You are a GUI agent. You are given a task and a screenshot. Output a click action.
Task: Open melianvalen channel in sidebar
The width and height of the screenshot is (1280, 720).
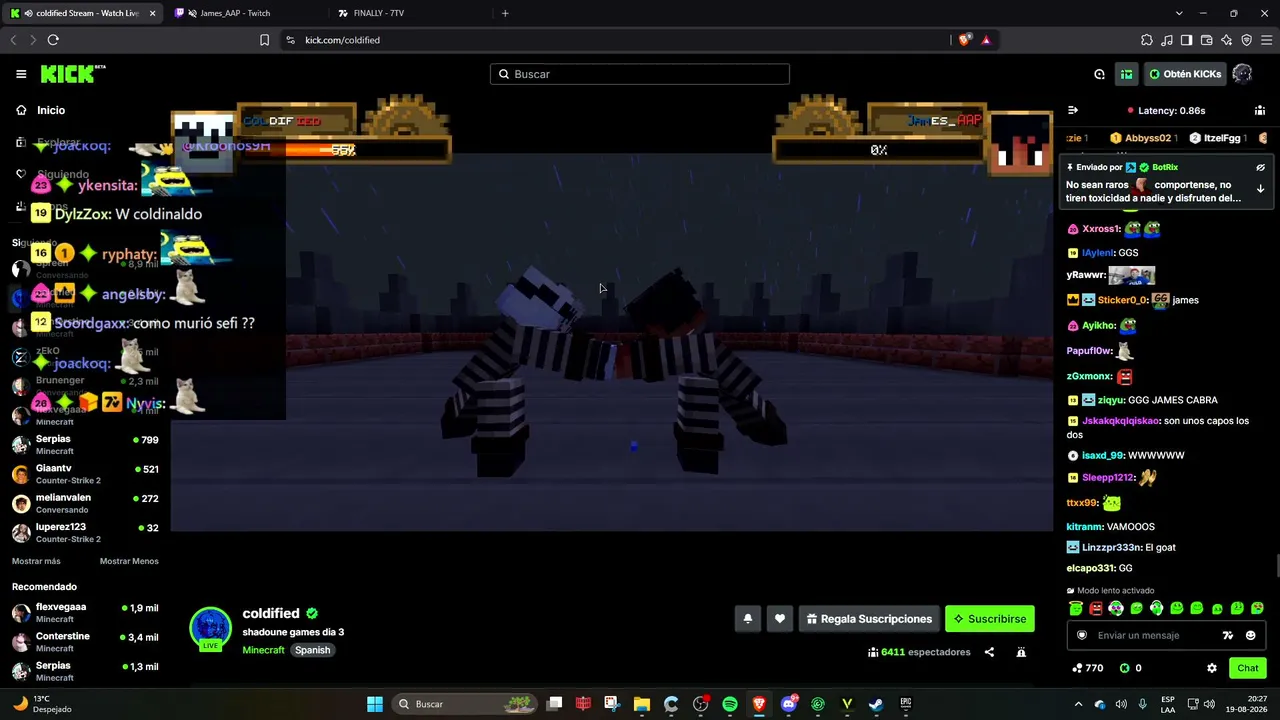click(x=85, y=503)
